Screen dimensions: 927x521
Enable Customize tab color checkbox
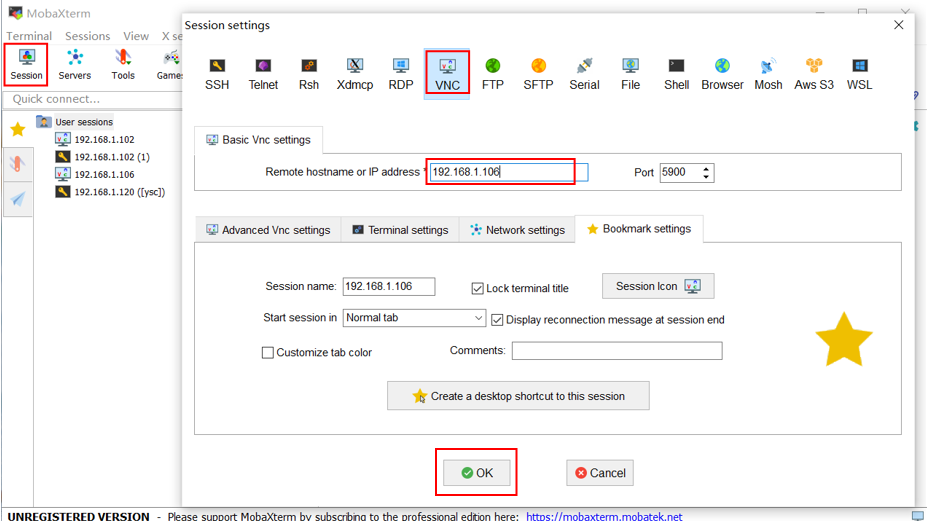[x=267, y=352]
